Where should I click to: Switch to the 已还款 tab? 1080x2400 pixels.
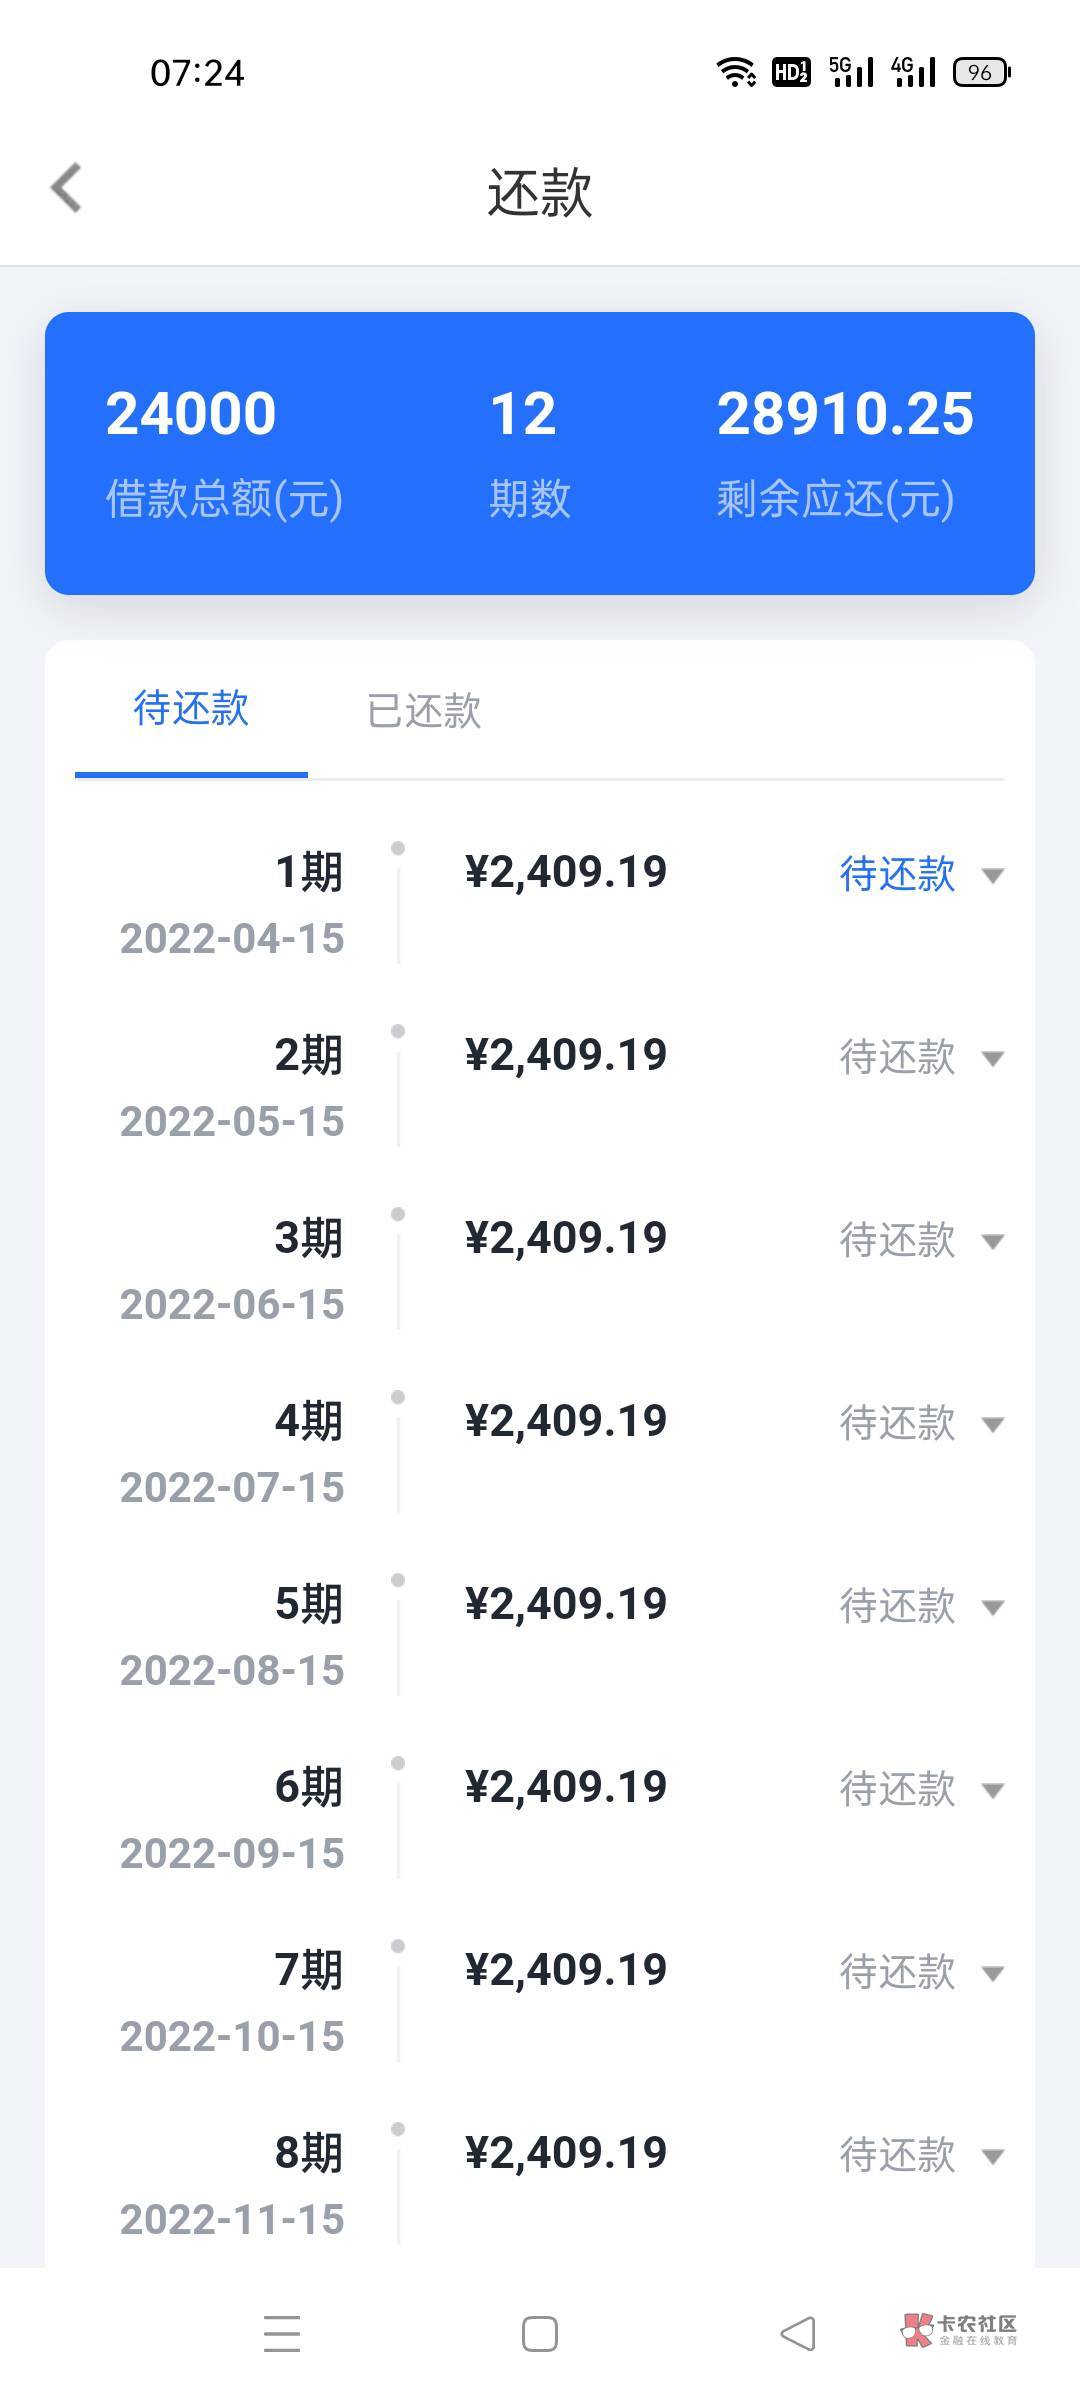click(424, 711)
